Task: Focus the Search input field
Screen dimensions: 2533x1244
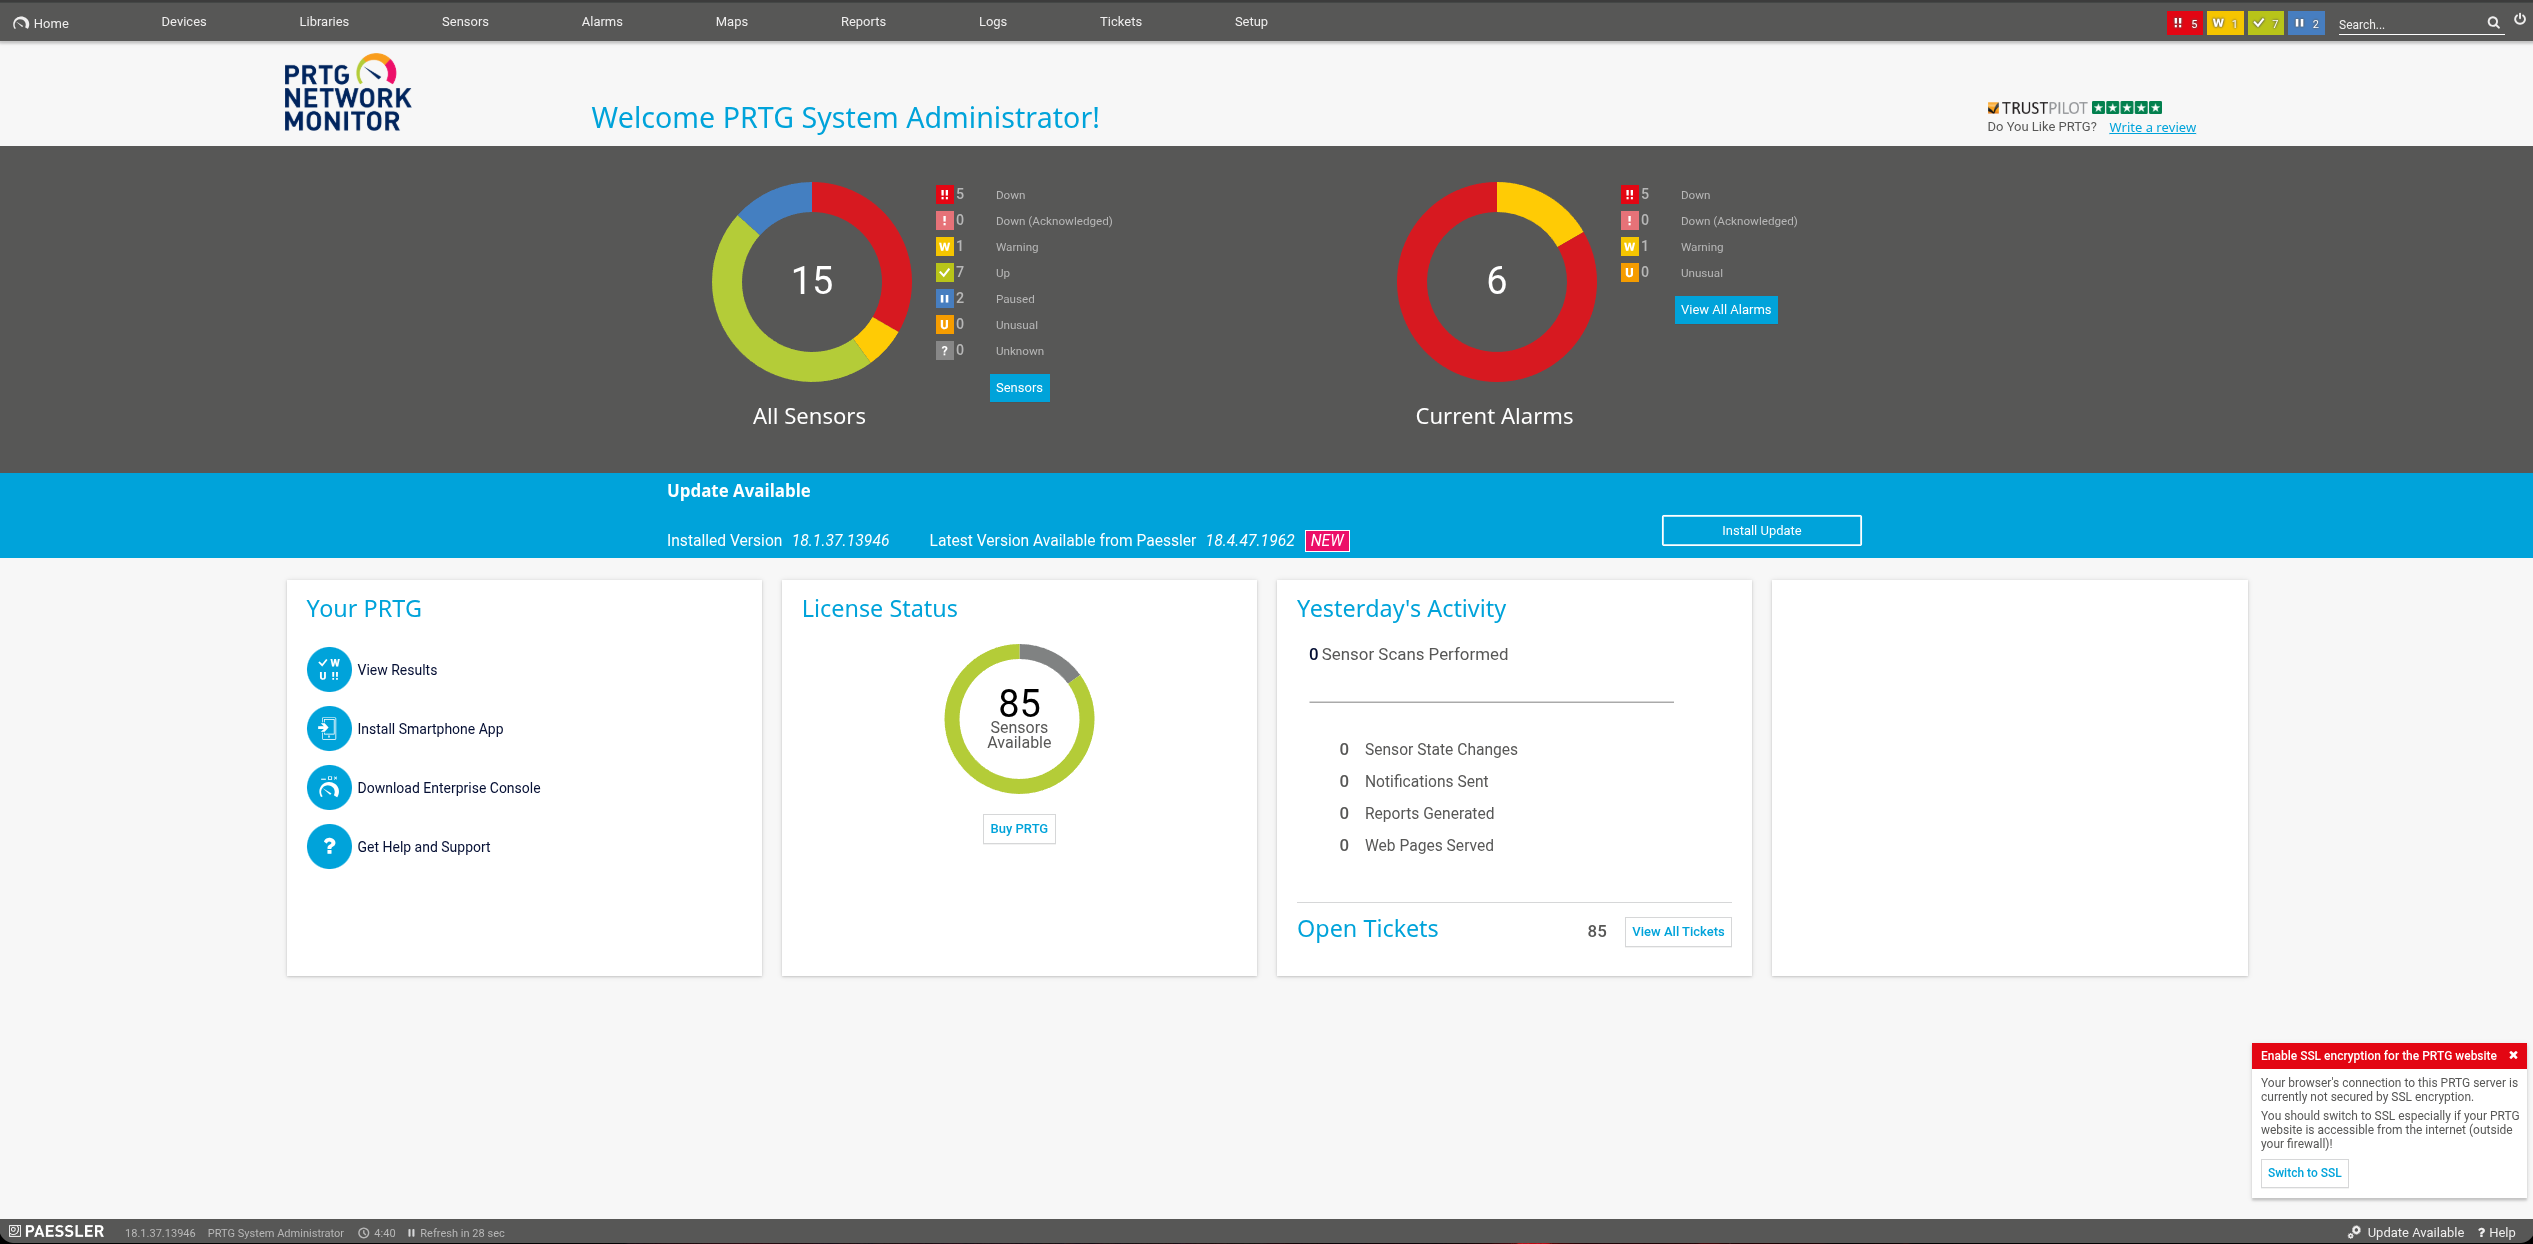Action: click(x=2410, y=24)
